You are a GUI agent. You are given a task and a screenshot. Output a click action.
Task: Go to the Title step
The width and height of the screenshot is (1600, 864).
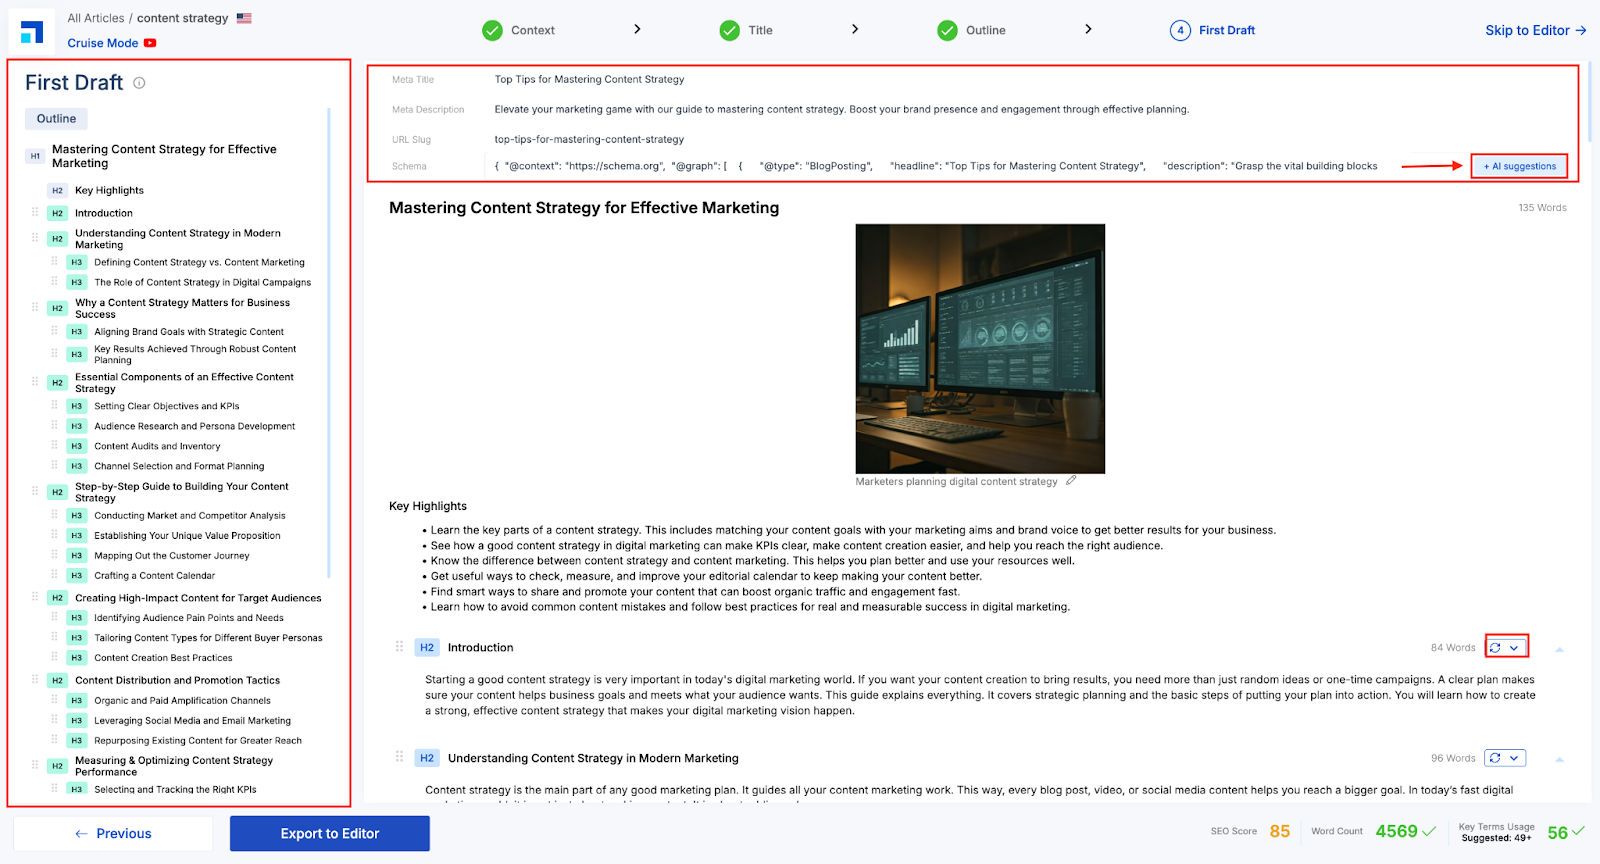pos(760,30)
